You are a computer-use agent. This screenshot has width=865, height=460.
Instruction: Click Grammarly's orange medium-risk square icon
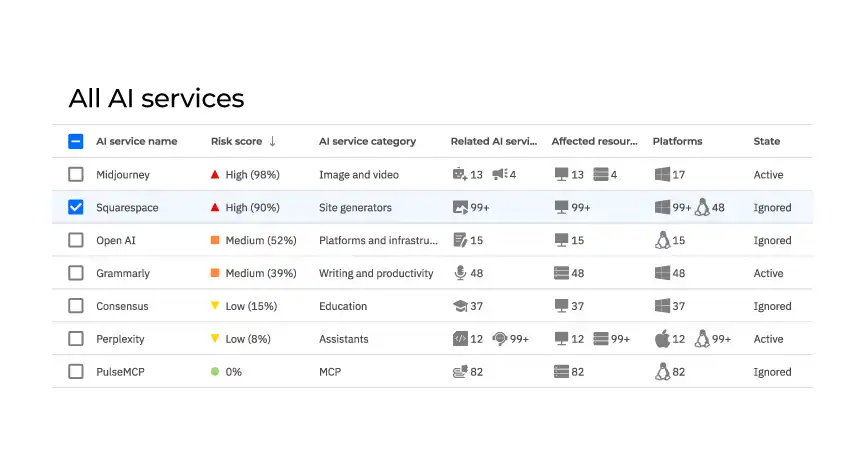click(x=215, y=273)
